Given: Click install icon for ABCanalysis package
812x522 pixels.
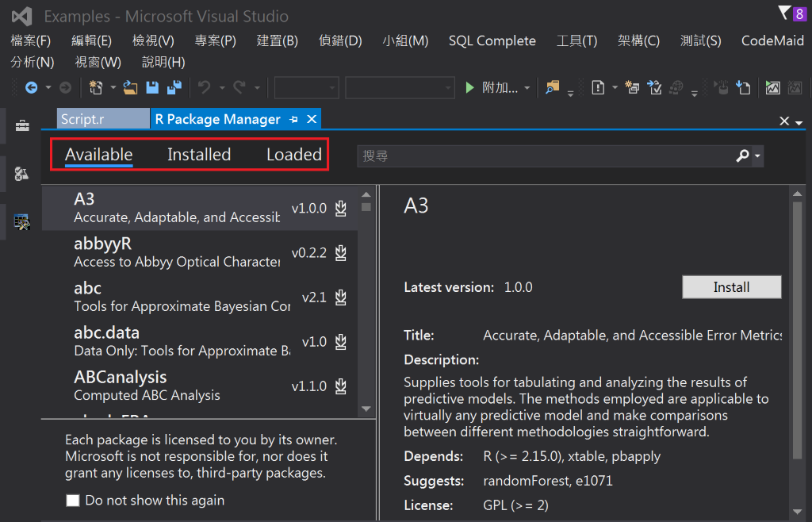Looking at the screenshot, I should (341, 386).
